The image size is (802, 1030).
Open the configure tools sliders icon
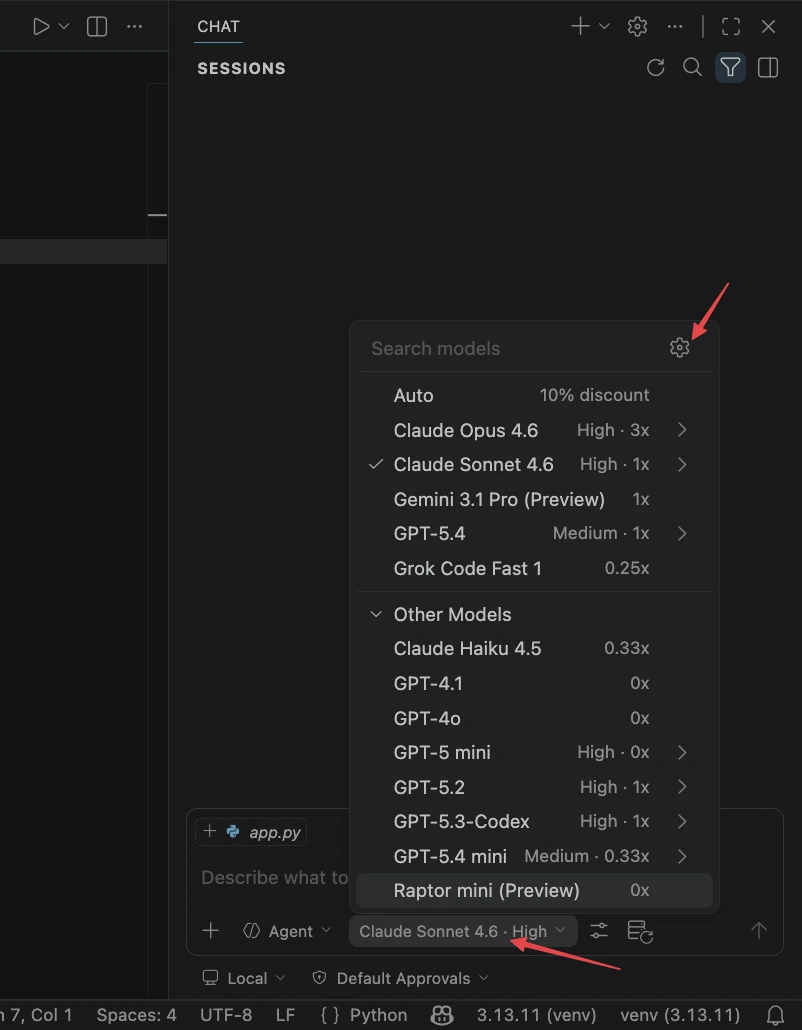tap(599, 931)
